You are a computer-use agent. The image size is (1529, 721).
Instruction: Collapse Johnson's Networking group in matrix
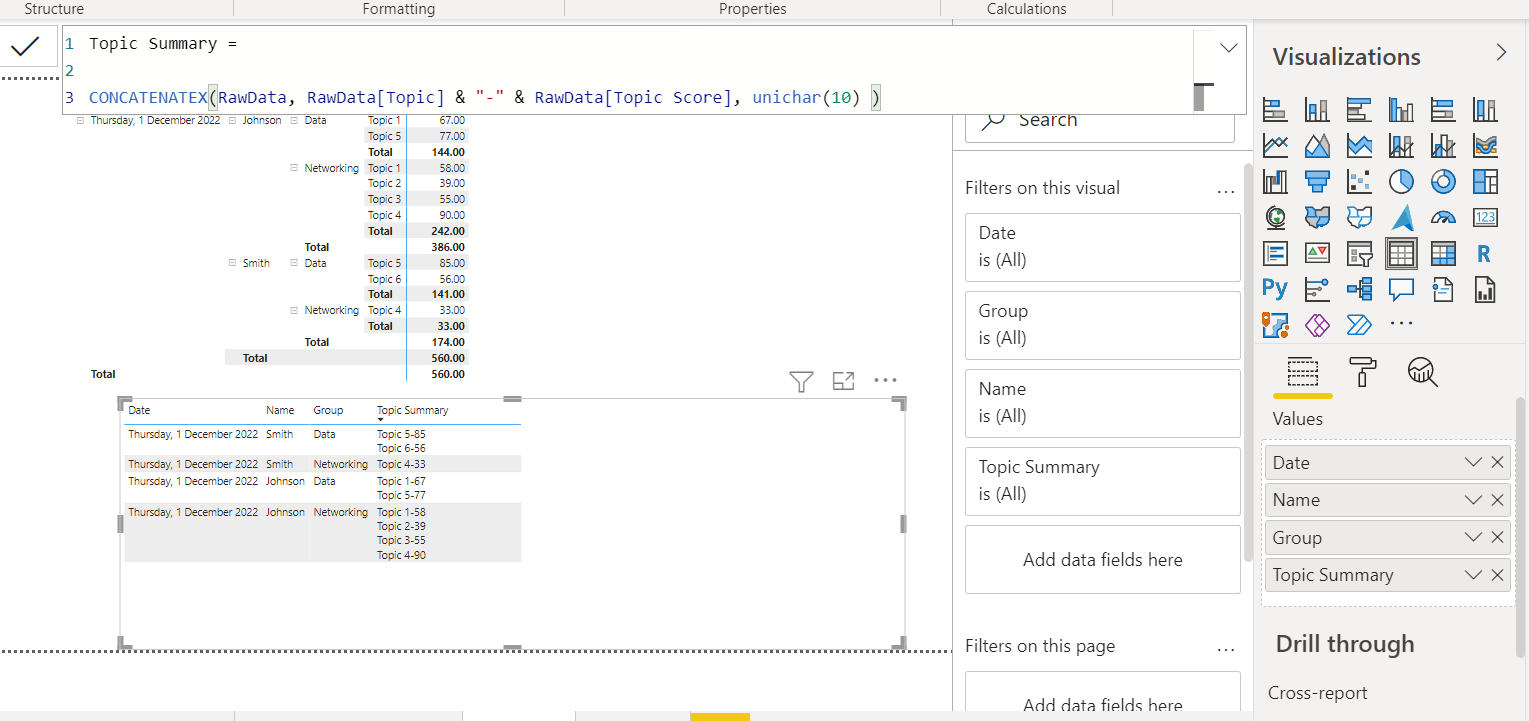point(294,168)
